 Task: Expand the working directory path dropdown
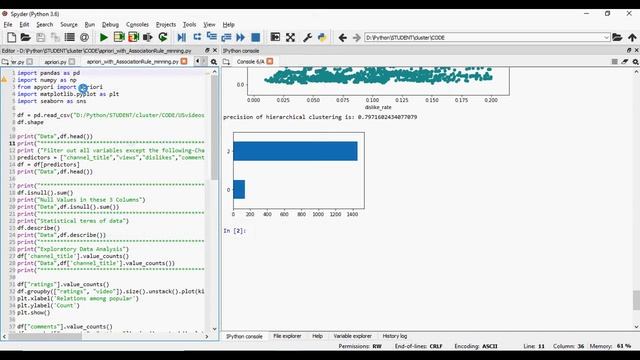[x=606, y=38]
